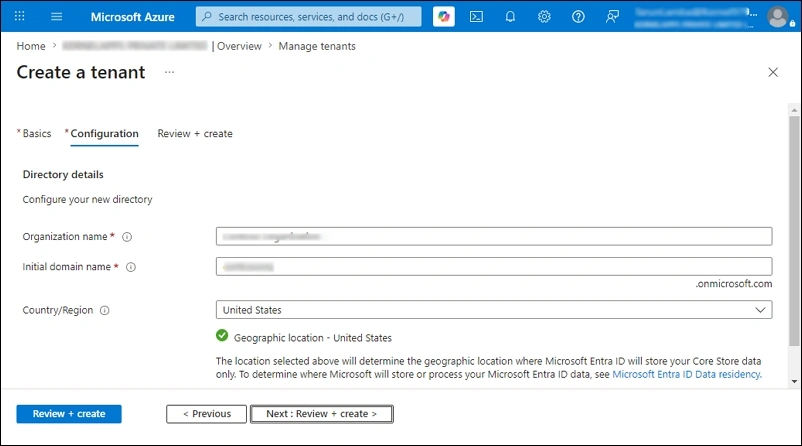Open the account avatar menu
802x446 pixels.
pos(778,16)
